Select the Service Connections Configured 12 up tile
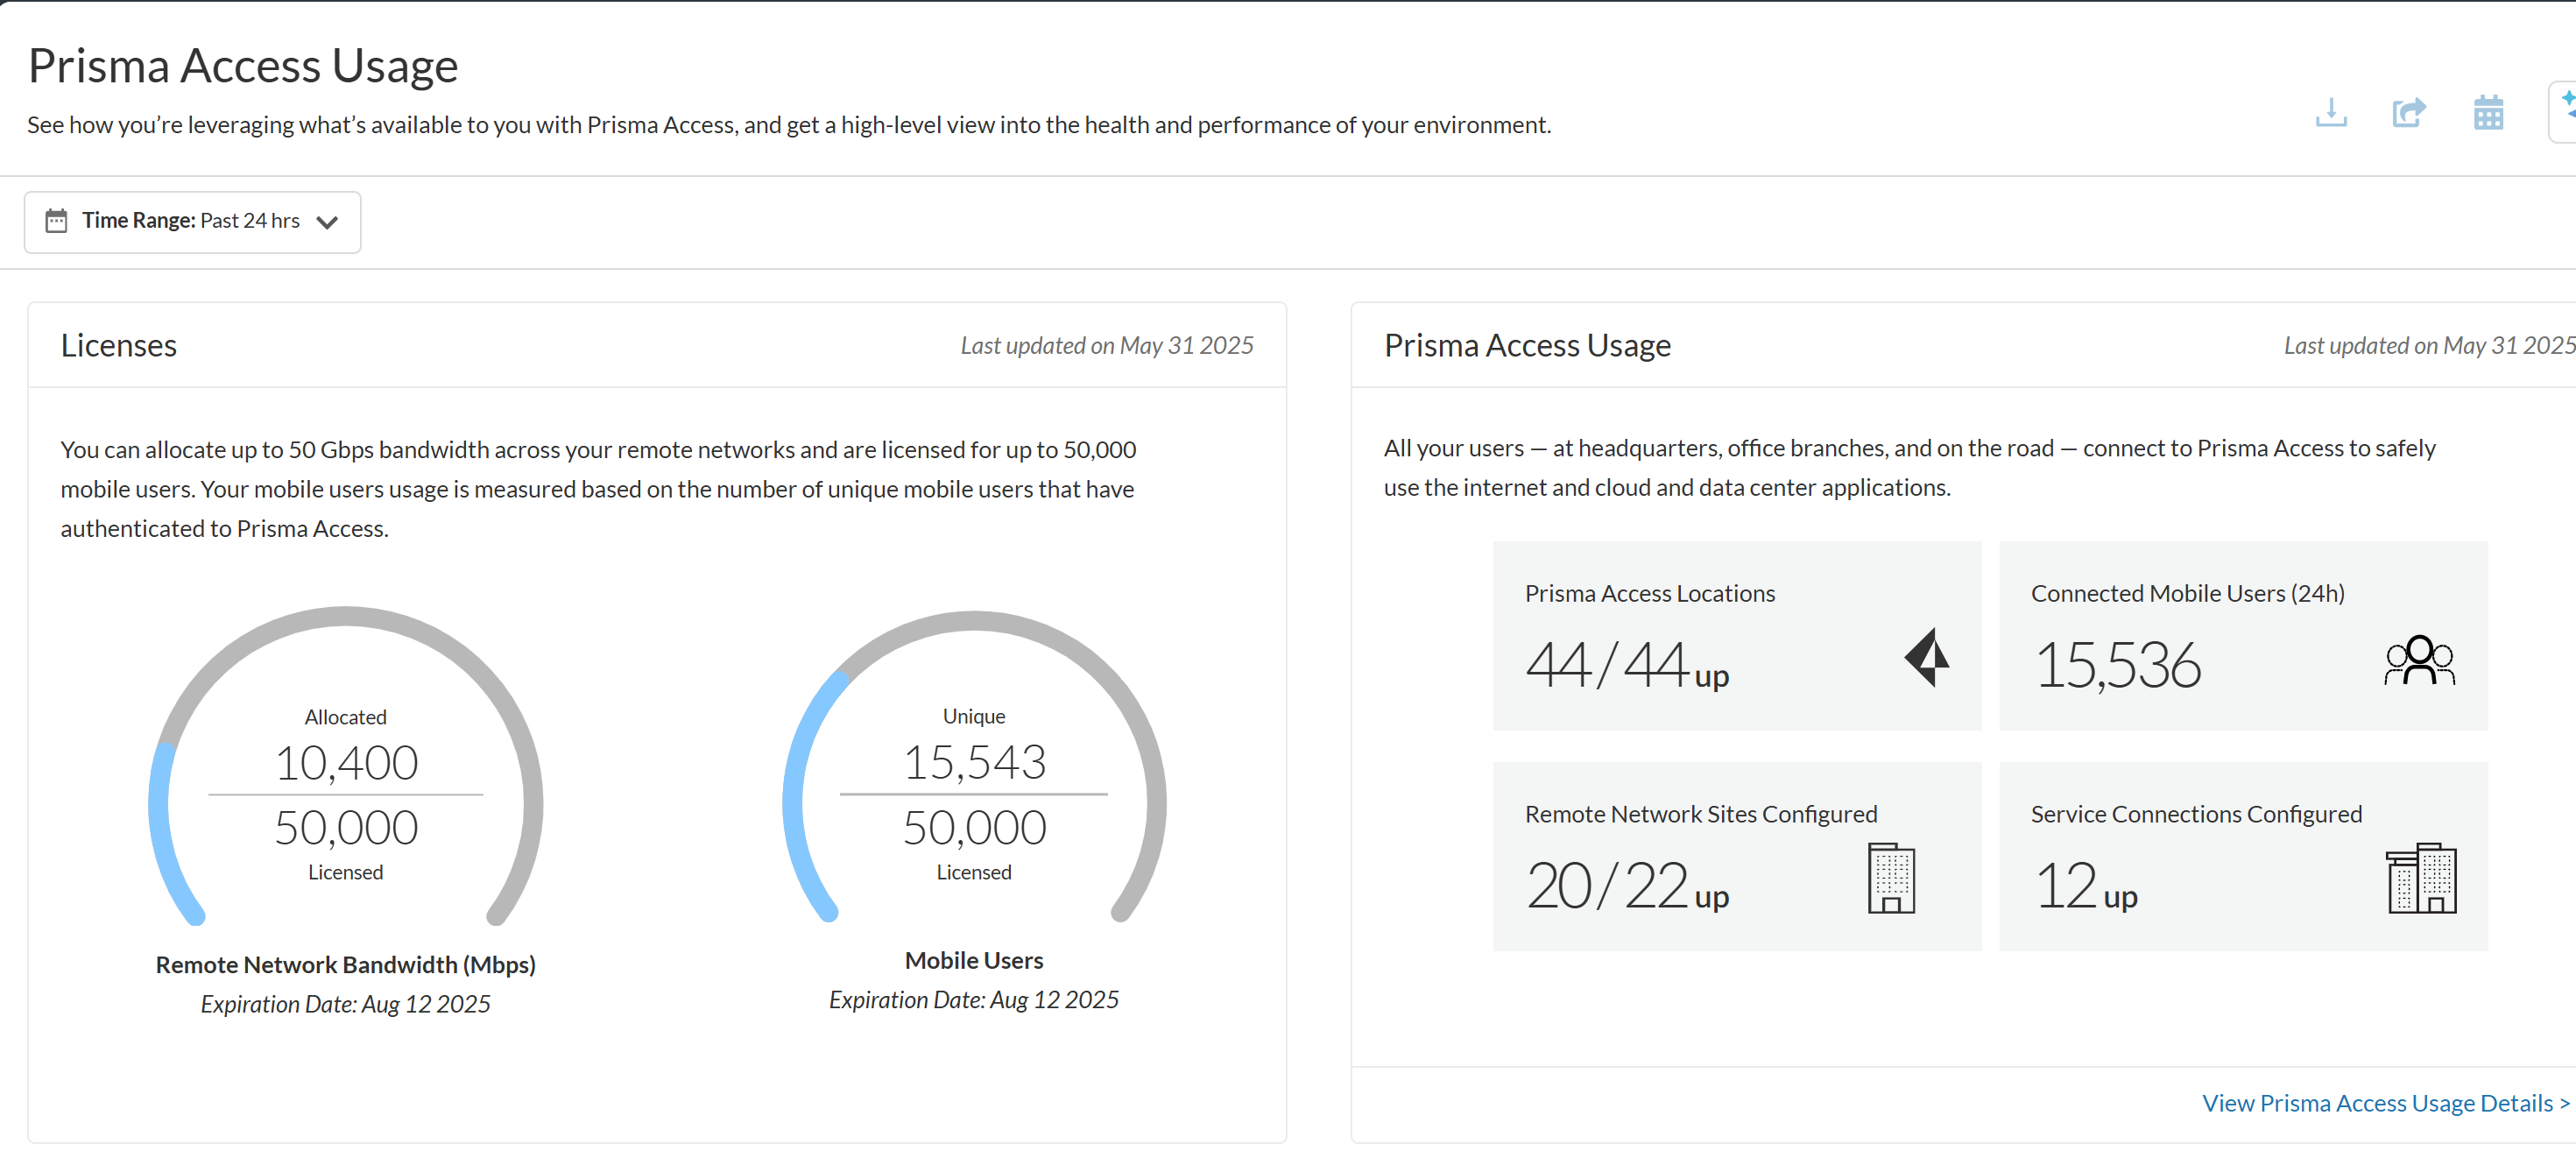The height and width of the screenshot is (1165, 2576). (x=2242, y=856)
